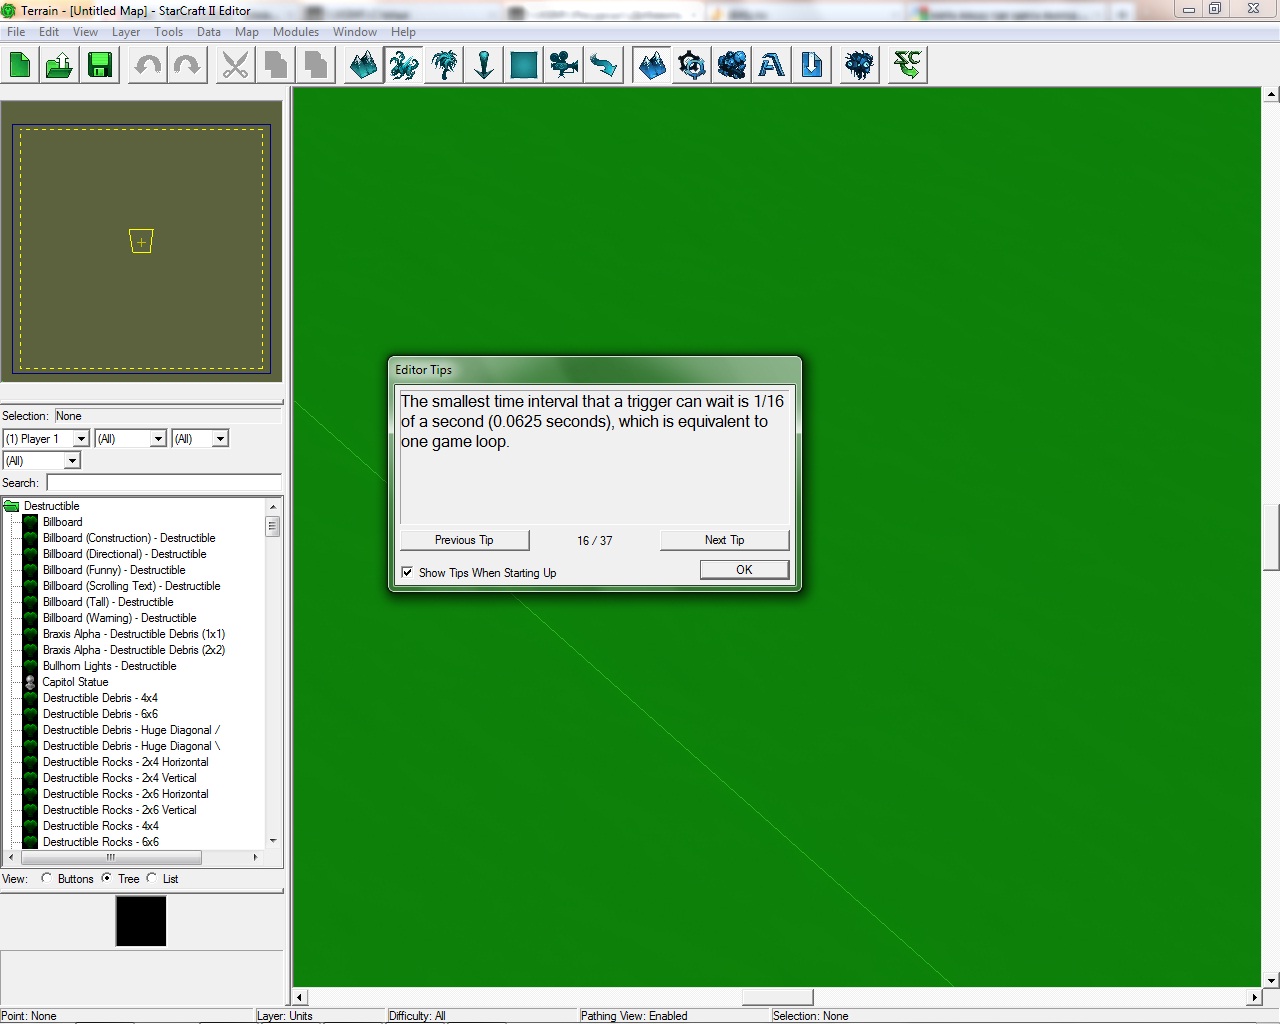Click the map viewport horizontal scrollbar thumb
The height and width of the screenshot is (1024, 1280).
(777, 997)
